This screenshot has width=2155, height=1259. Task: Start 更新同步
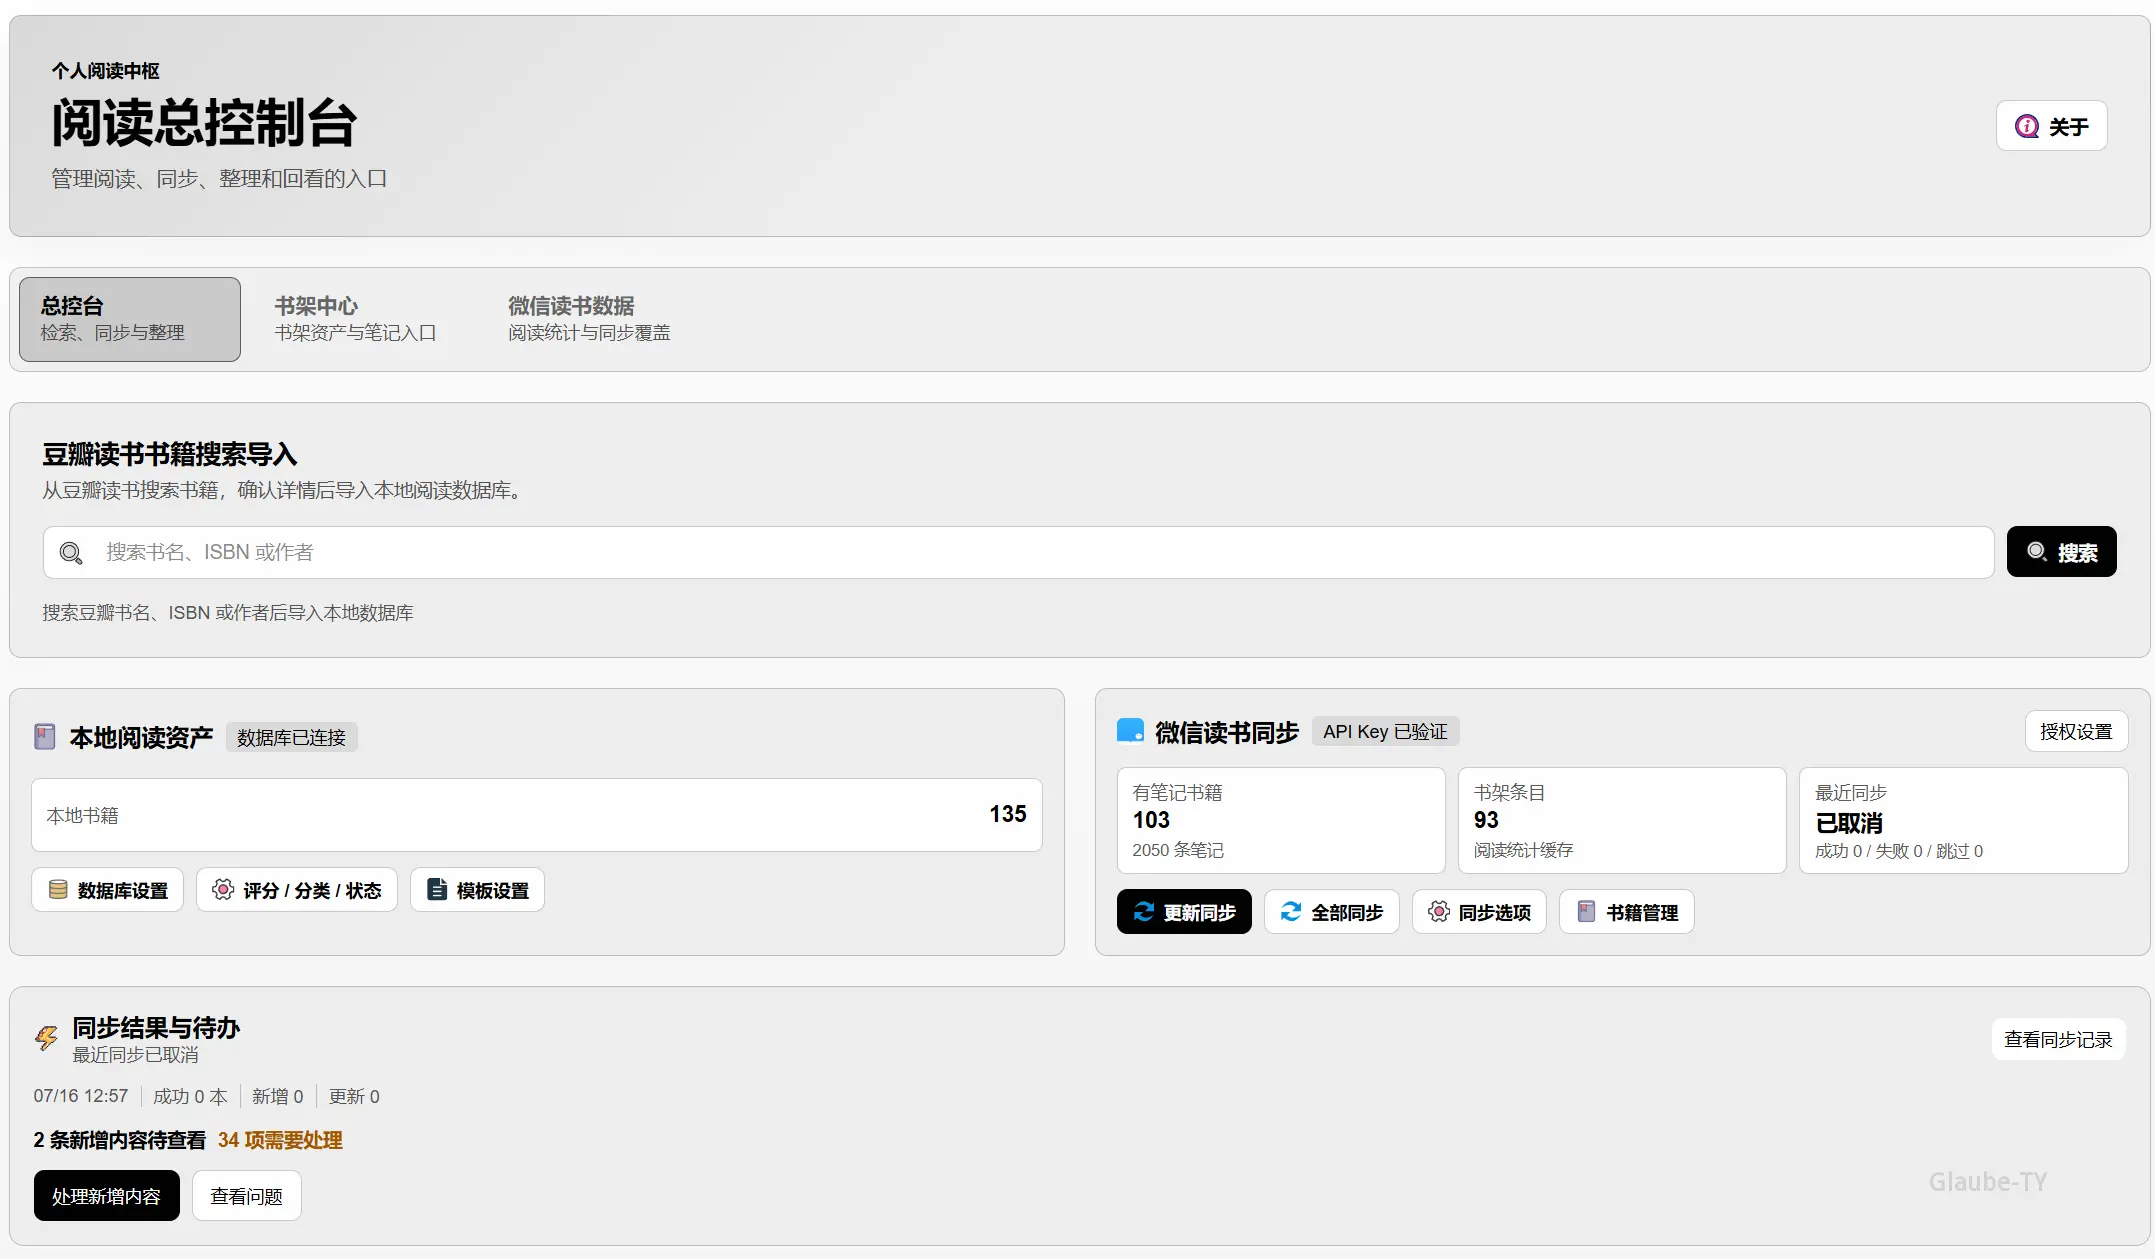[x=1184, y=912]
